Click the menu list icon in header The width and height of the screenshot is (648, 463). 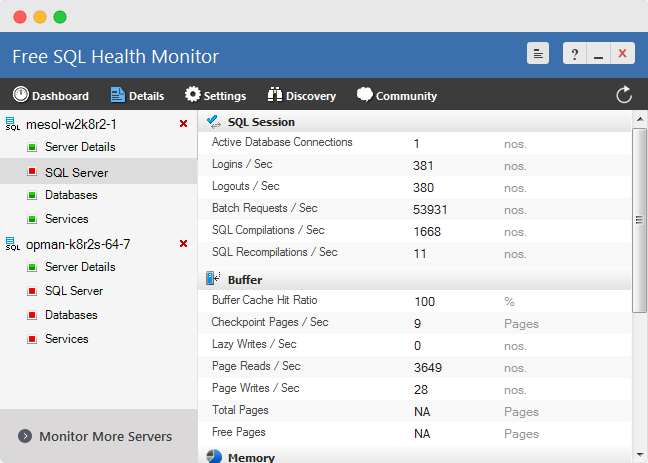pyautogui.click(x=538, y=55)
